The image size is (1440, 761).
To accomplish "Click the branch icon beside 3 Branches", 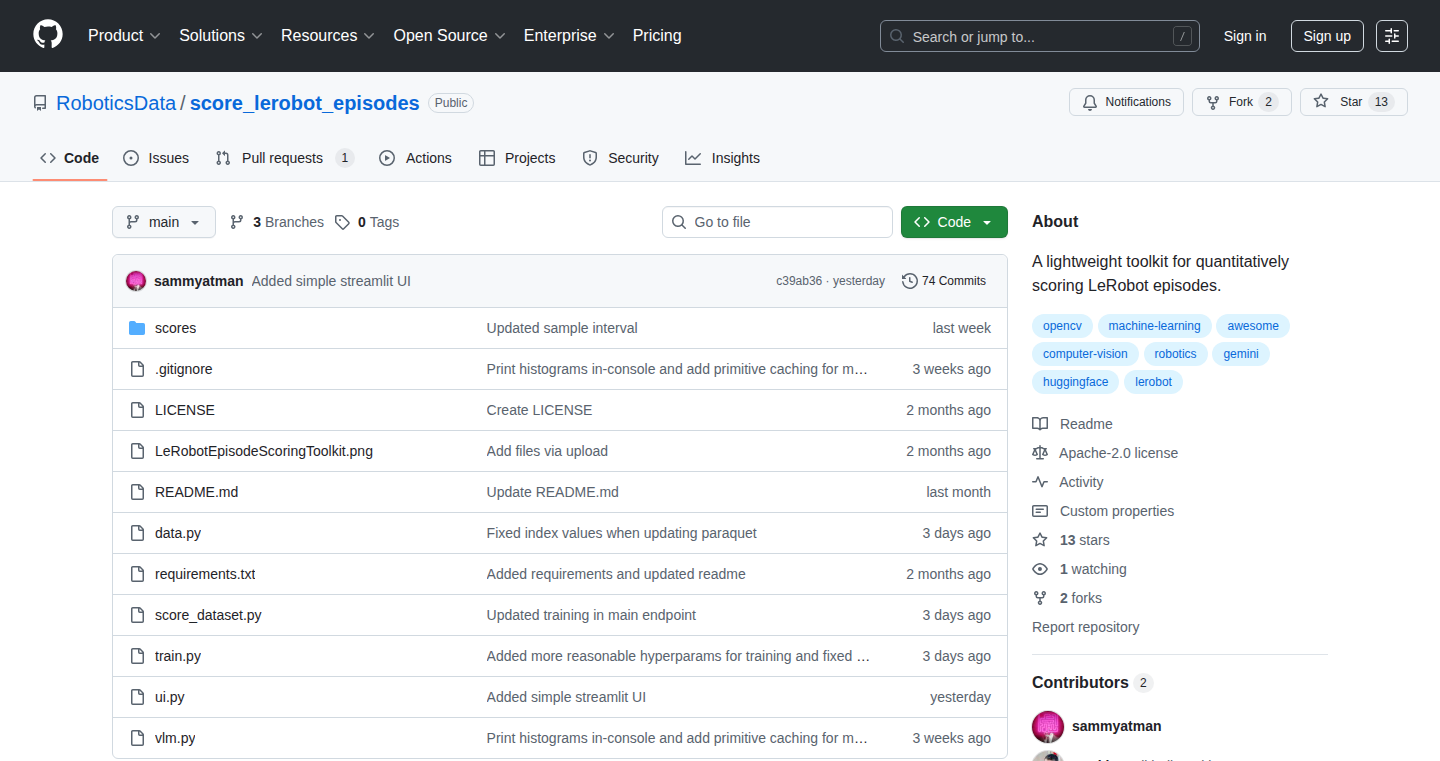I will [x=237, y=222].
